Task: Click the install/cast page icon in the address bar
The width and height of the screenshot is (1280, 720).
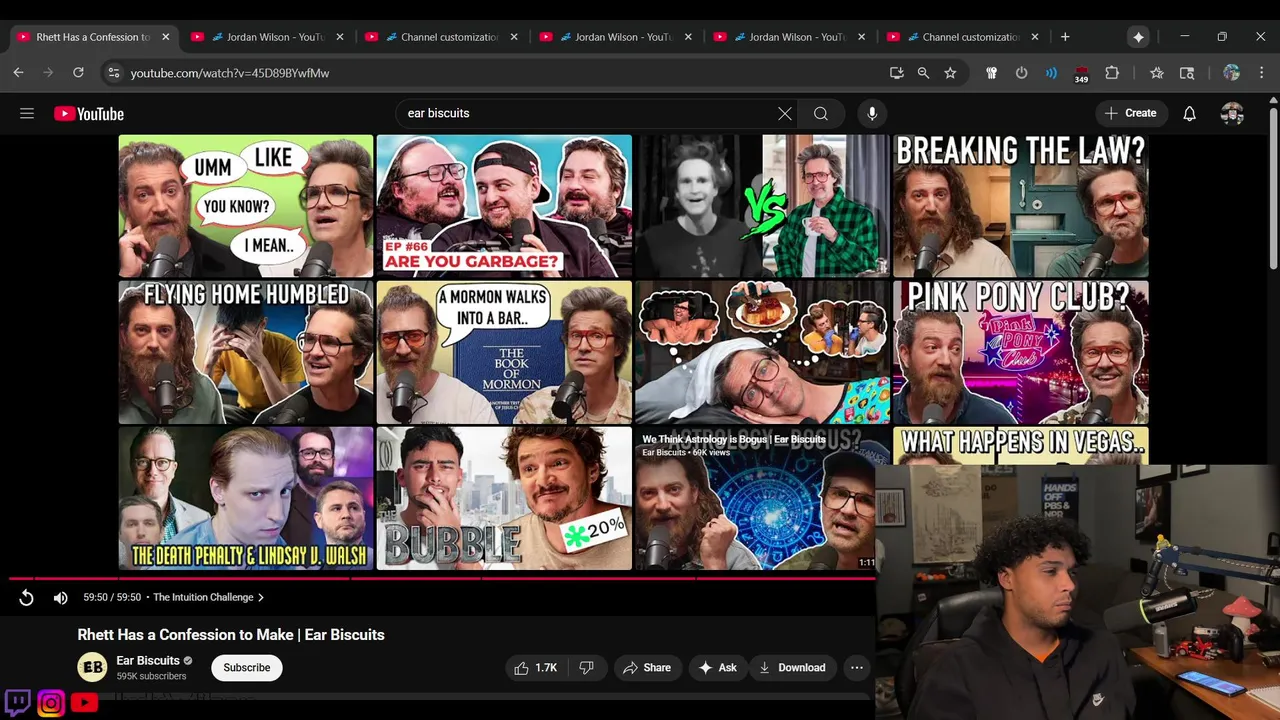Action: (896, 73)
